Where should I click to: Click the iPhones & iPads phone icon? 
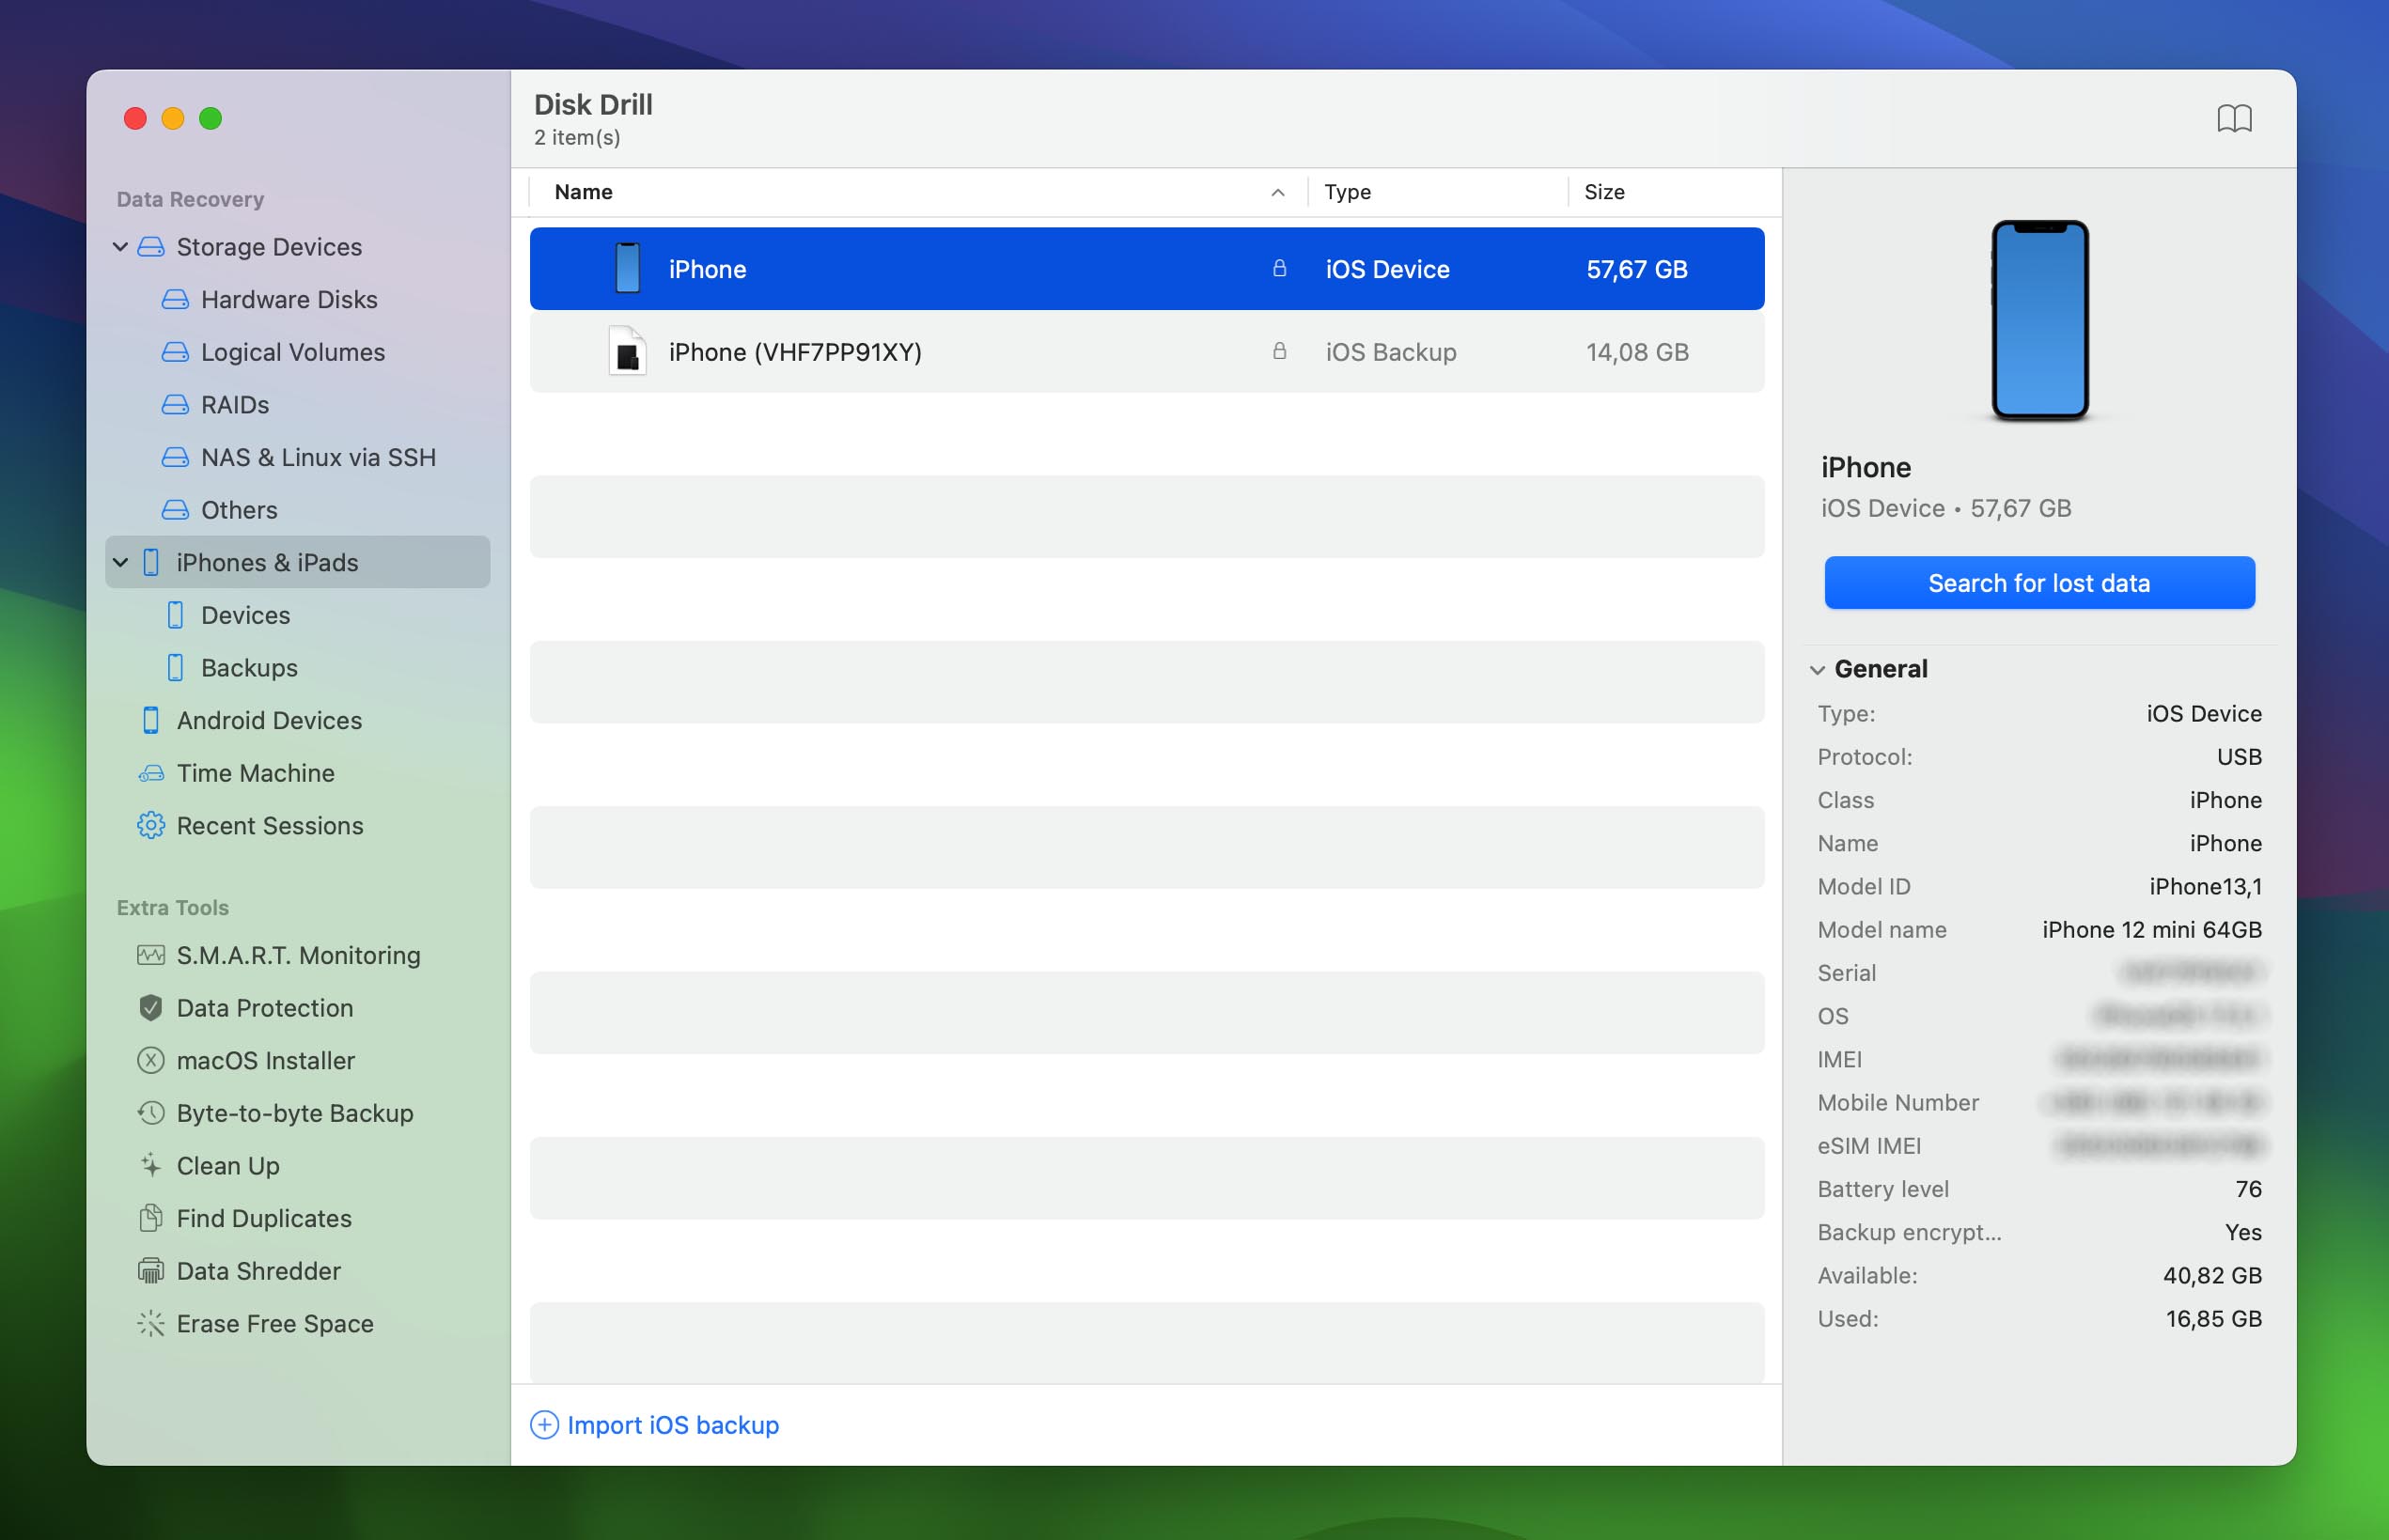click(x=151, y=562)
